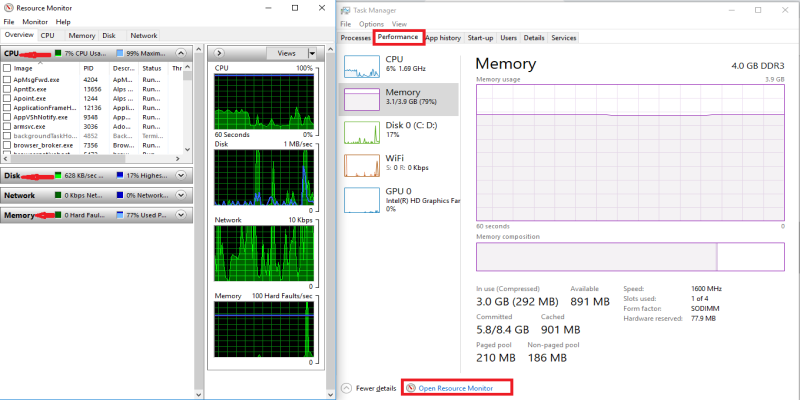Viewport: 800px width, 400px height.
Task: Switch to the Start-up tab
Action: click(481, 38)
